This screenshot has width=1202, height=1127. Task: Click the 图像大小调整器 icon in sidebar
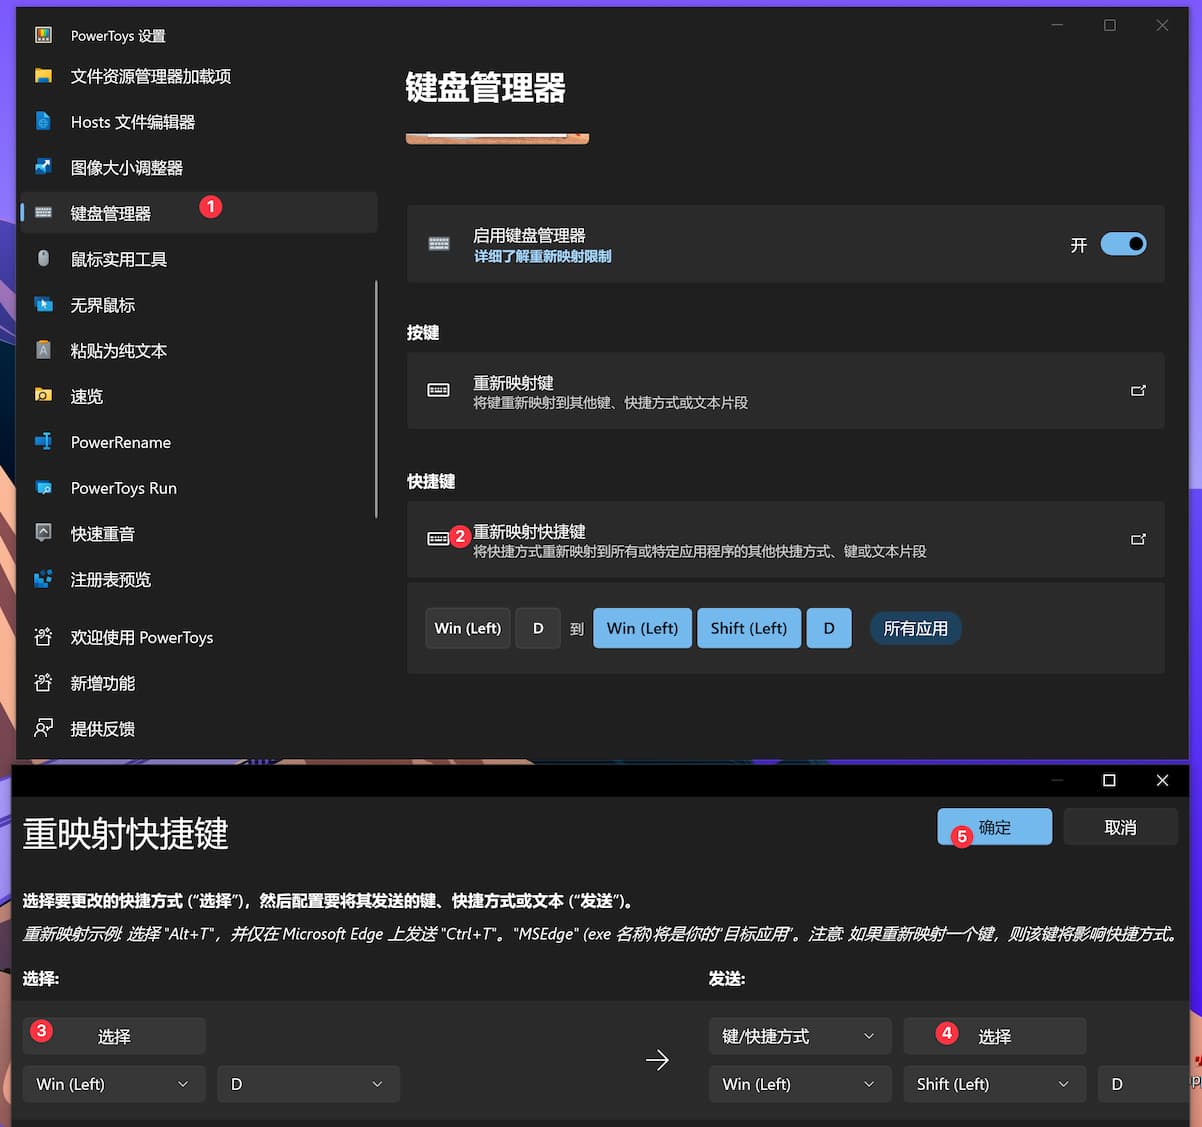coord(43,167)
